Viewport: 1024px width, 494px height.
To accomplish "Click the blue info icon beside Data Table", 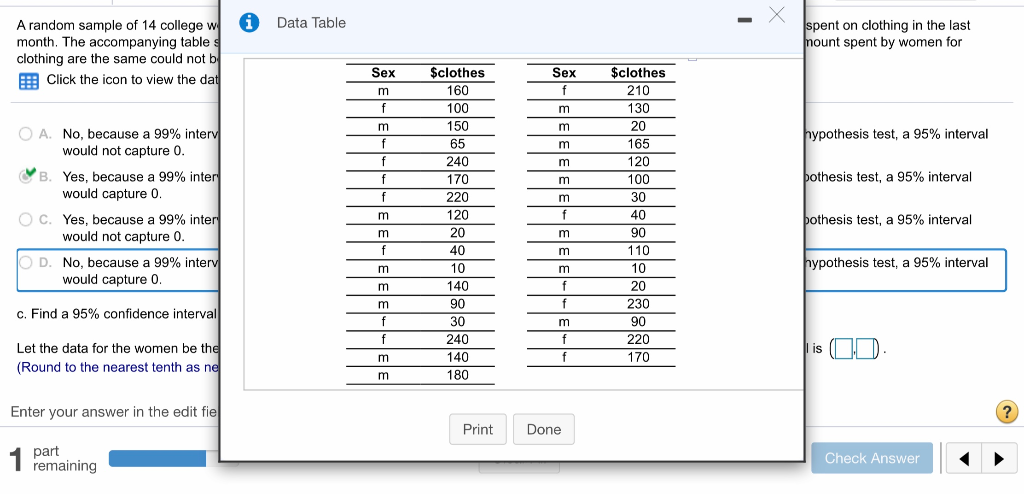I will tap(248, 23).
